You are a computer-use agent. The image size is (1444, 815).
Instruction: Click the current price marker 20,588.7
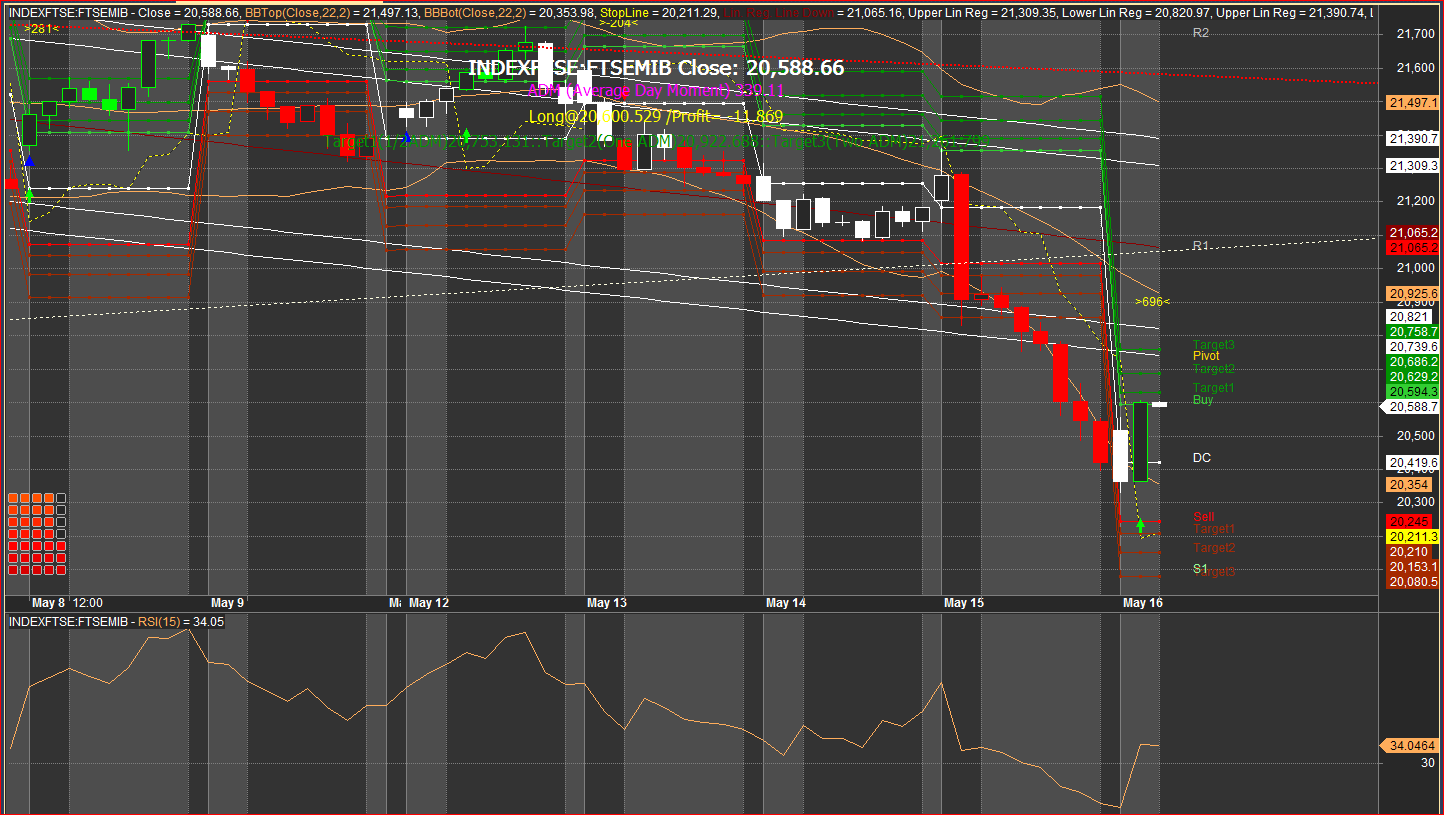[x=1409, y=407]
